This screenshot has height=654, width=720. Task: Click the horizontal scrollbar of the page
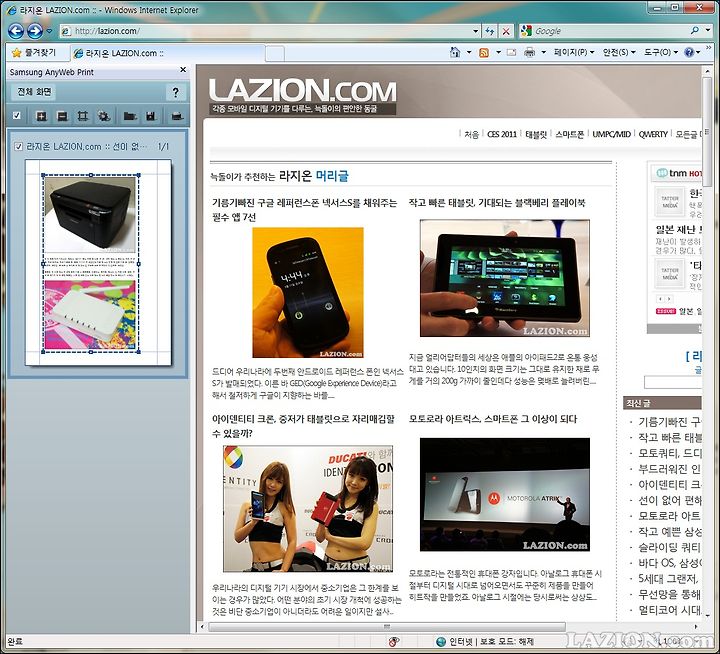click(x=387, y=626)
